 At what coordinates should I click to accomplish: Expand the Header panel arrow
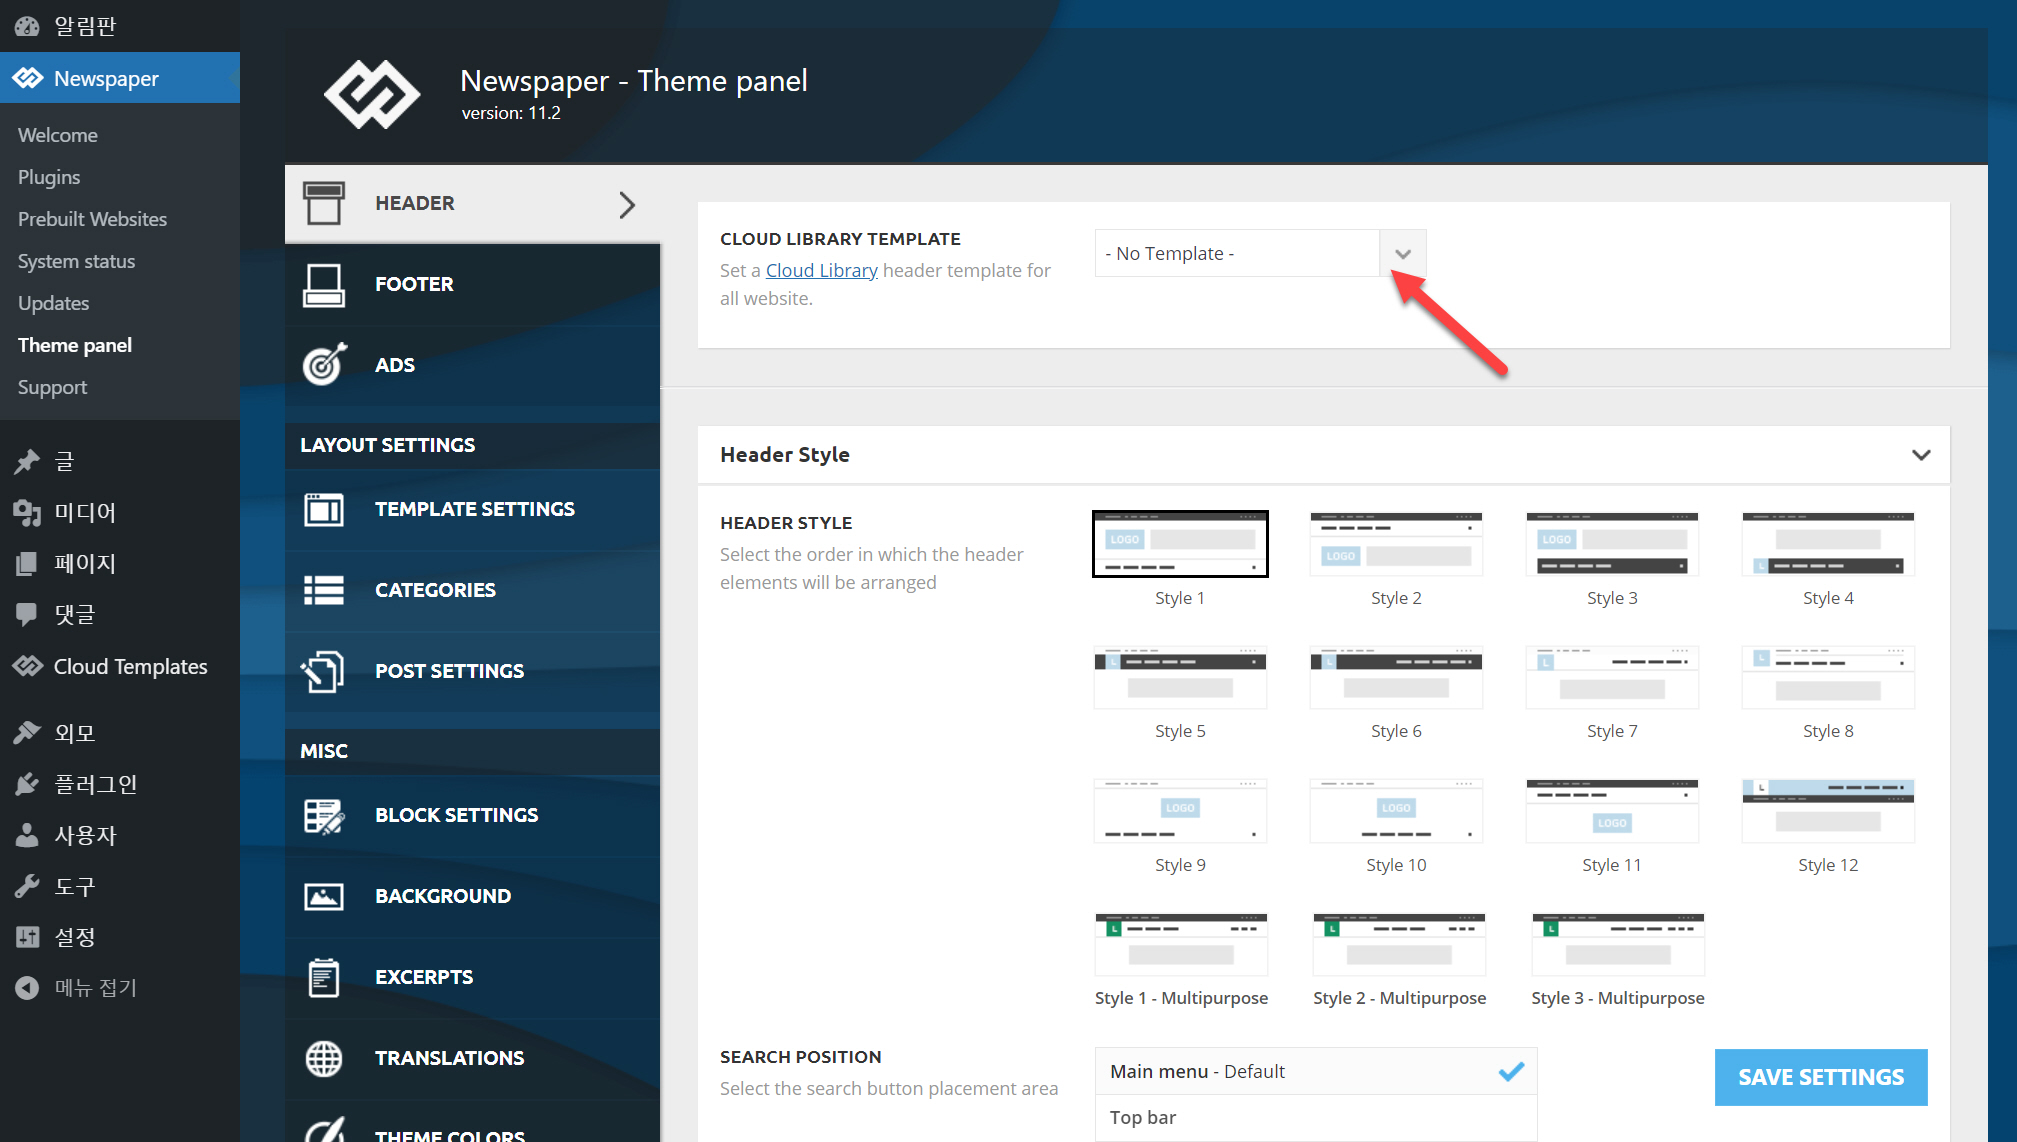click(x=627, y=204)
